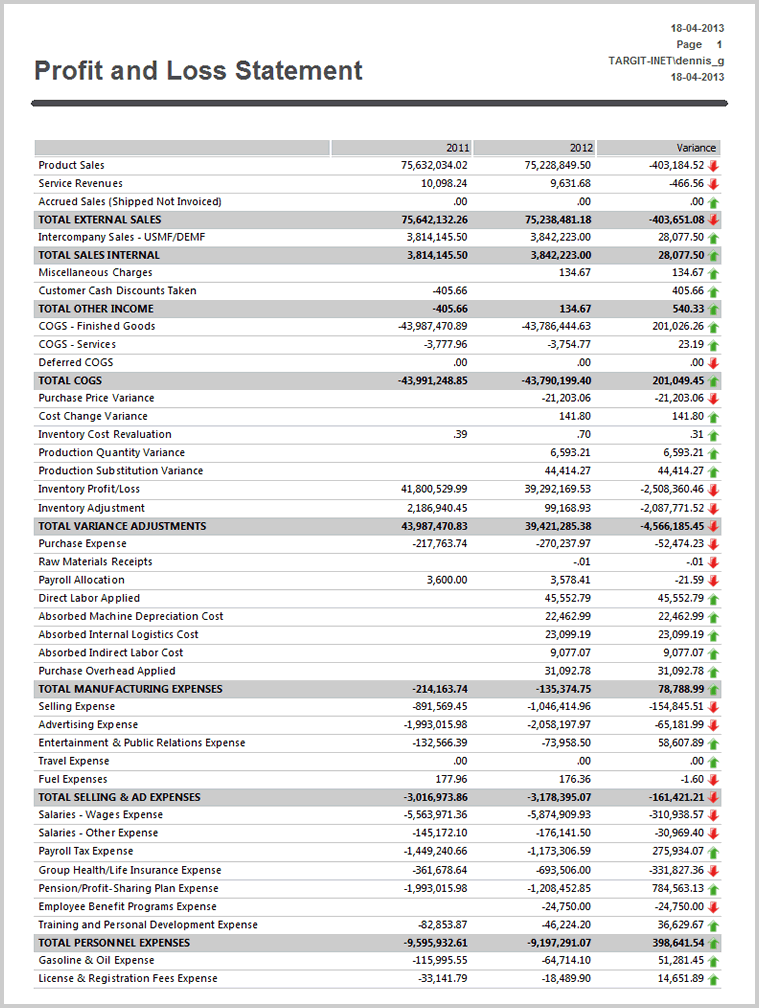Click green arrow on Pension/Profit-Sharing Plan Expense
This screenshot has width=759, height=1008.
(713, 889)
